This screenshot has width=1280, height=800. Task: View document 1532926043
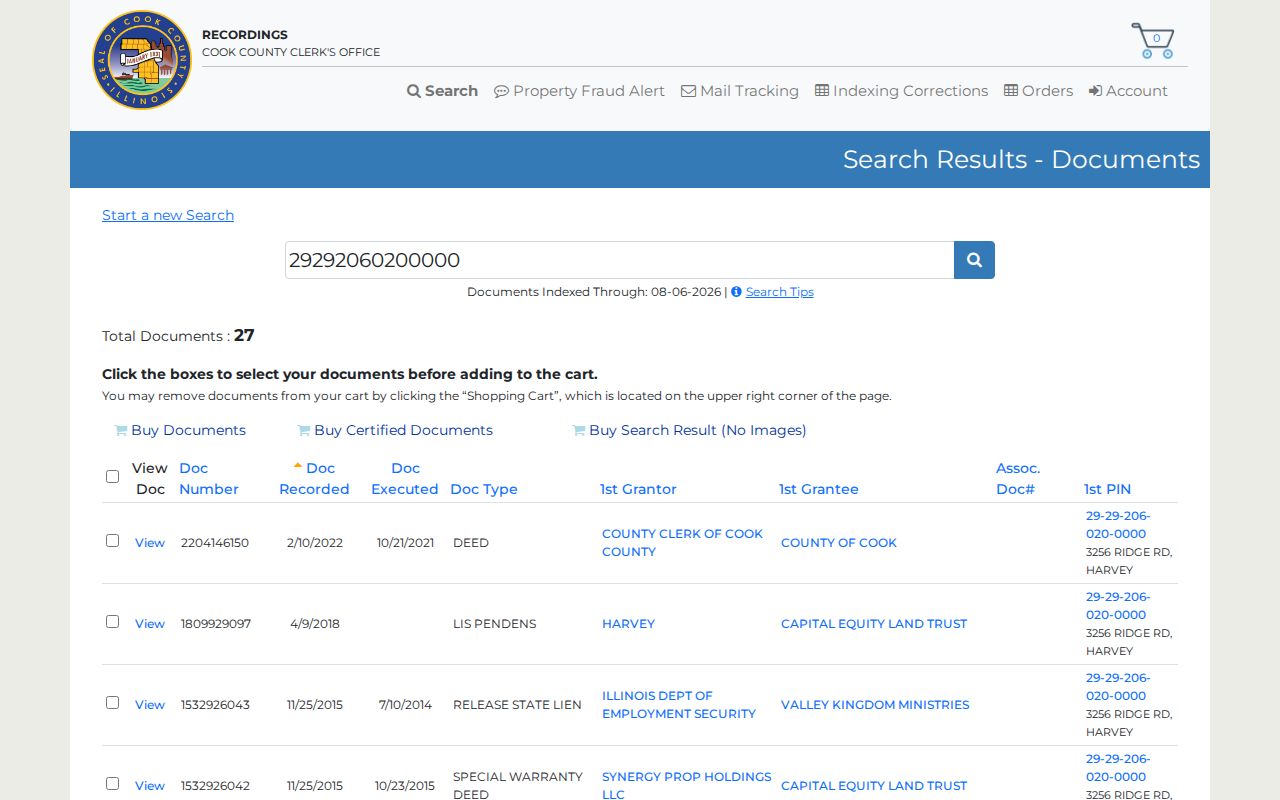coord(150,705)
